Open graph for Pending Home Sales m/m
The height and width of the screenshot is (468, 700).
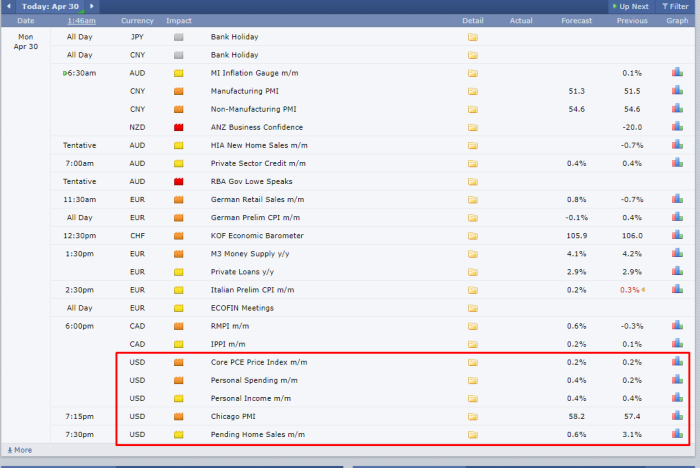point(677,434)
